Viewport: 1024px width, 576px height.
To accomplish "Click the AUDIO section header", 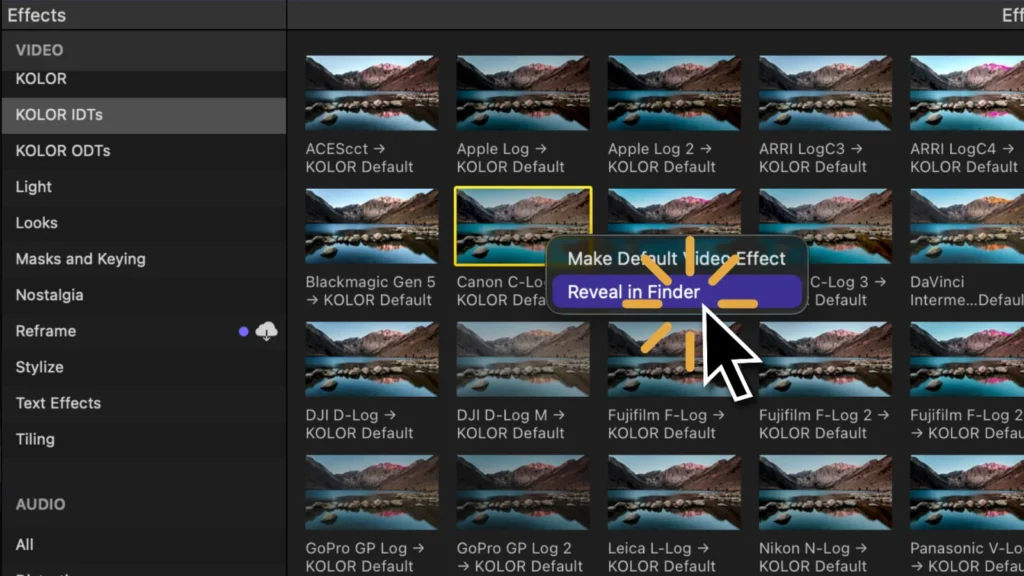I will tap(40, 504).
